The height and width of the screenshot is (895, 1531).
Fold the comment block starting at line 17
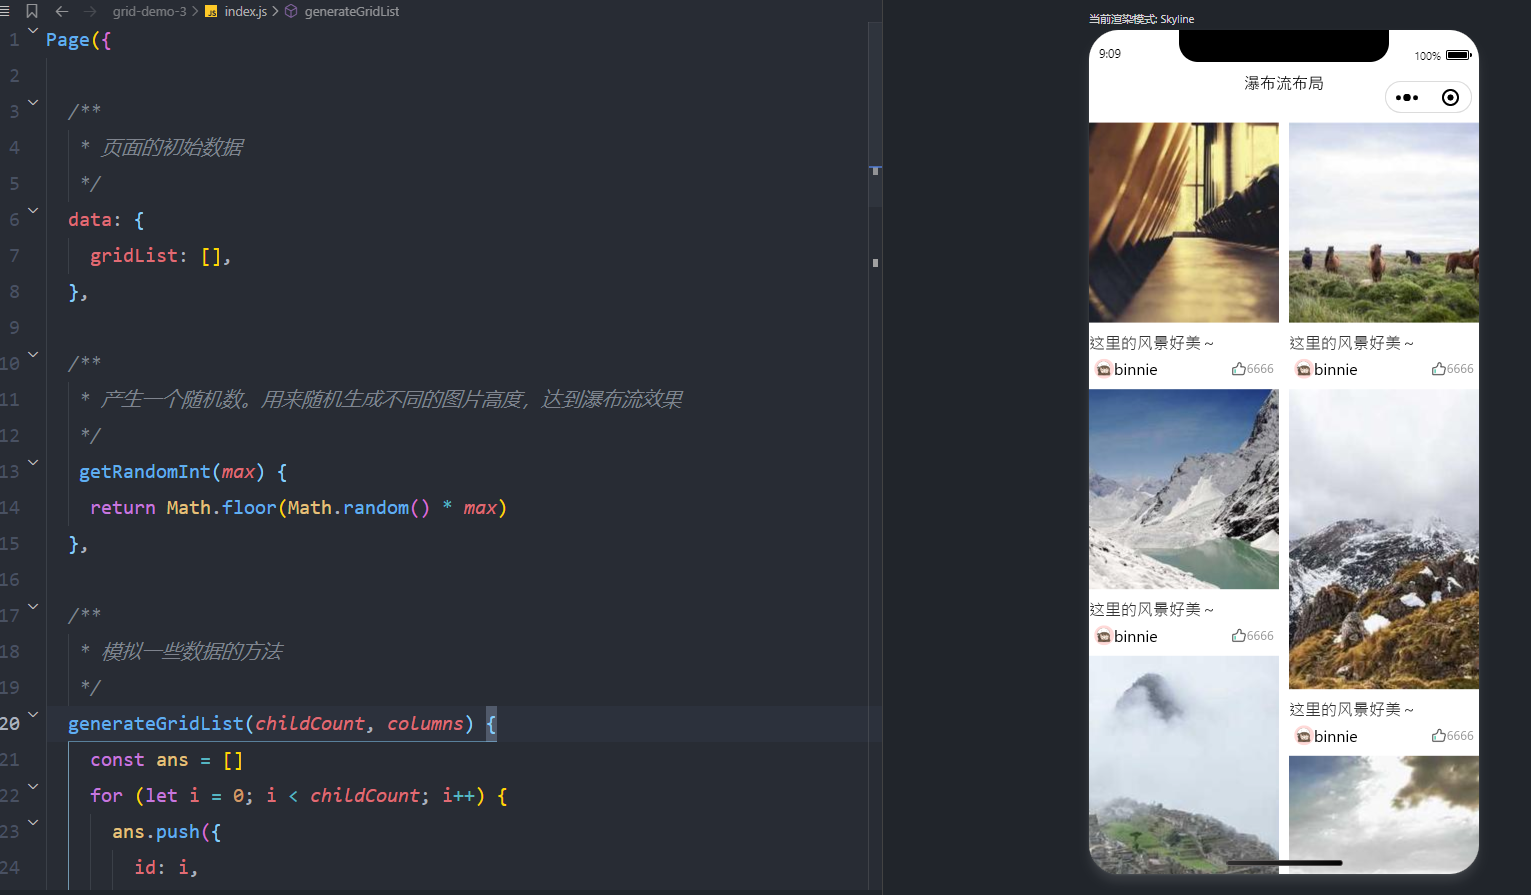coord(33,606)
